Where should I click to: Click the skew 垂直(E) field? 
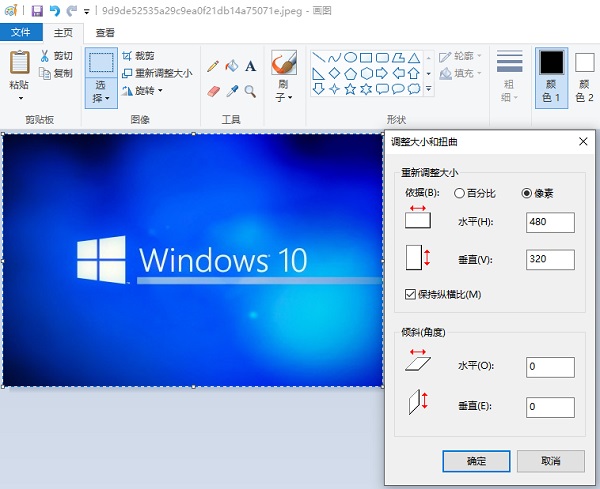point(550,407)
